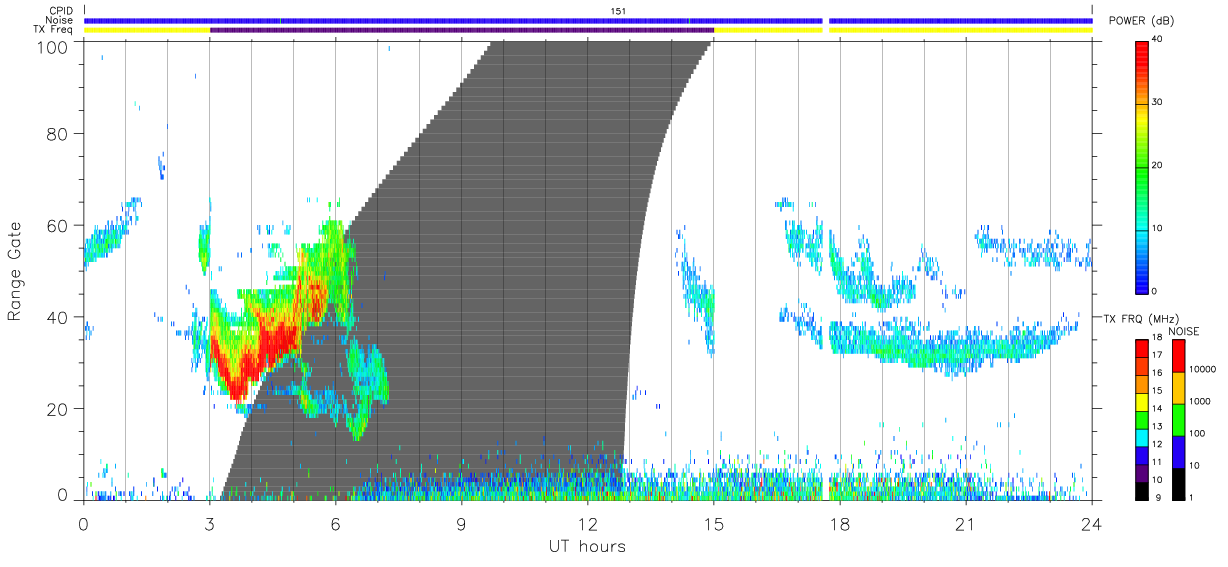Click the noise legend value "1000"

click(x=1198, y=400)
